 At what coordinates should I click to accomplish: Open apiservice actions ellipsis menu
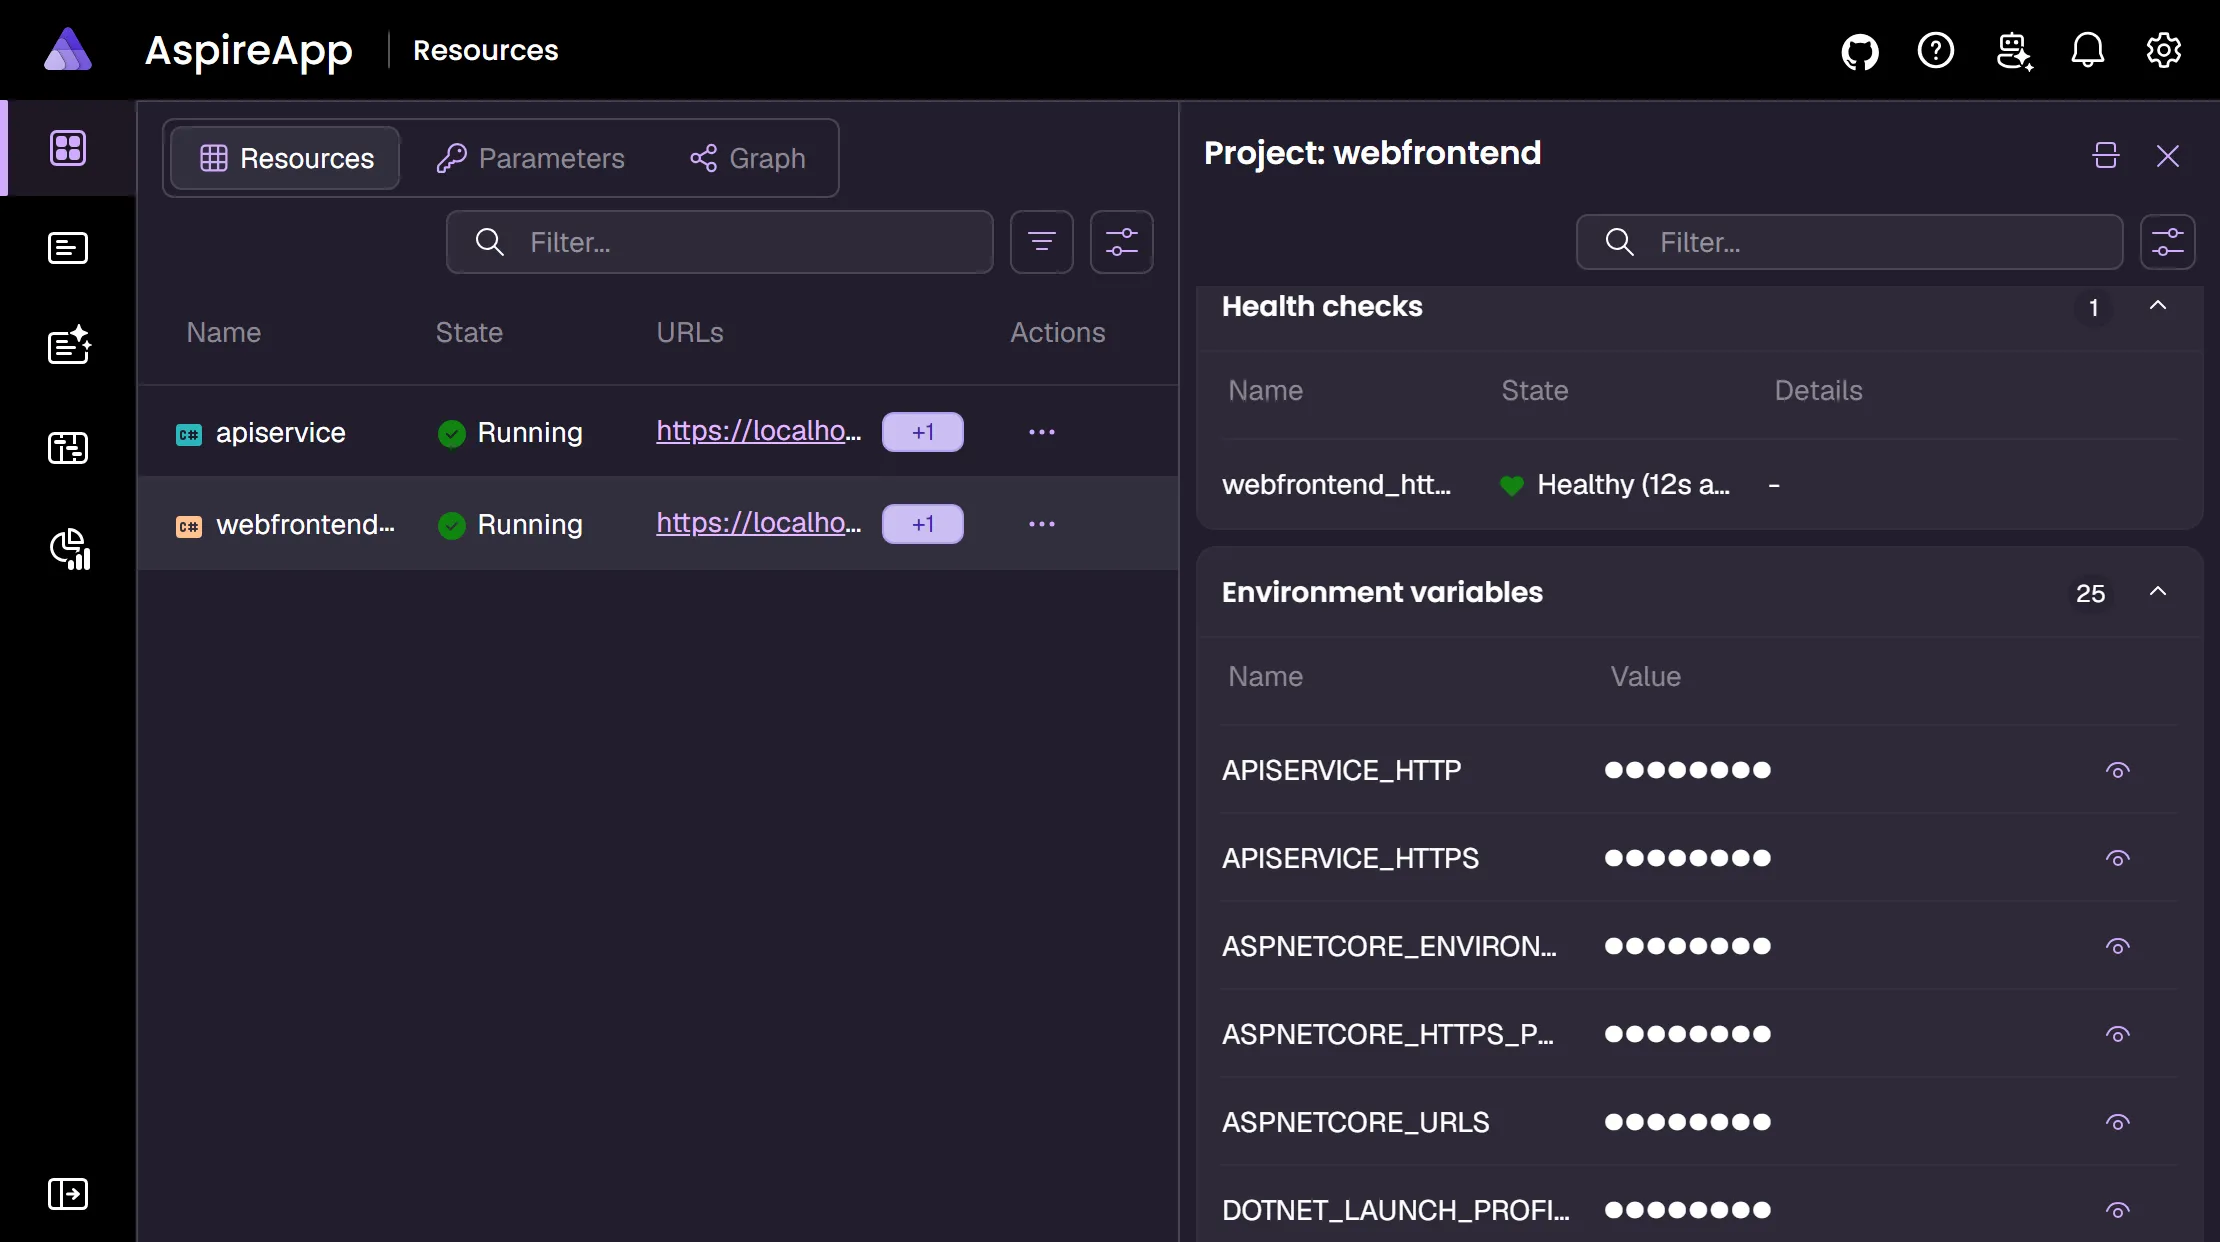(x=1042, y=432)
